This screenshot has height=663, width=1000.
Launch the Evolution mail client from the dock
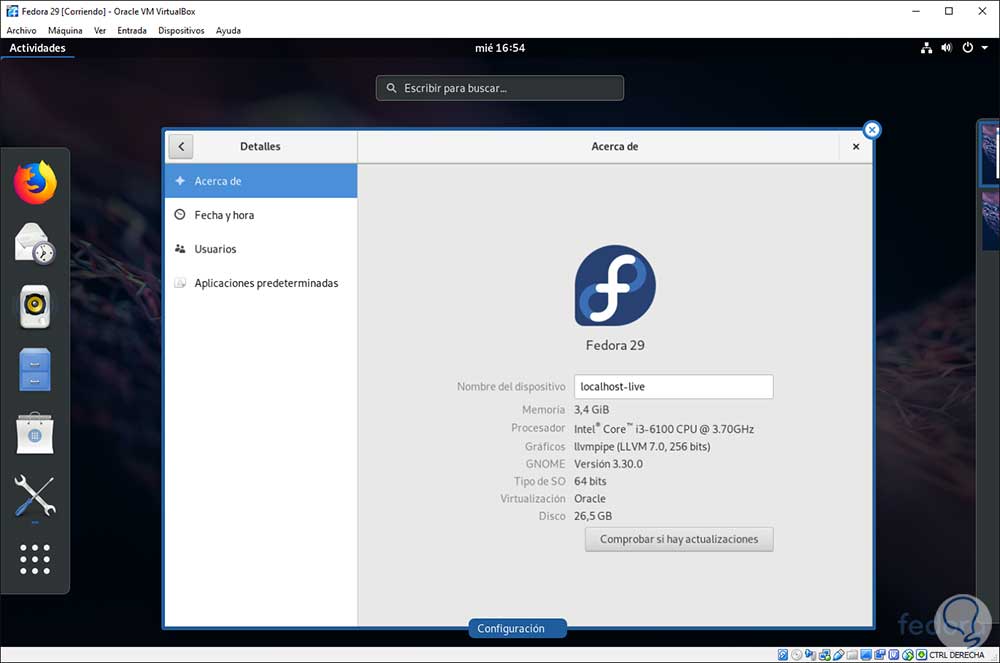[x=35, y=243]
